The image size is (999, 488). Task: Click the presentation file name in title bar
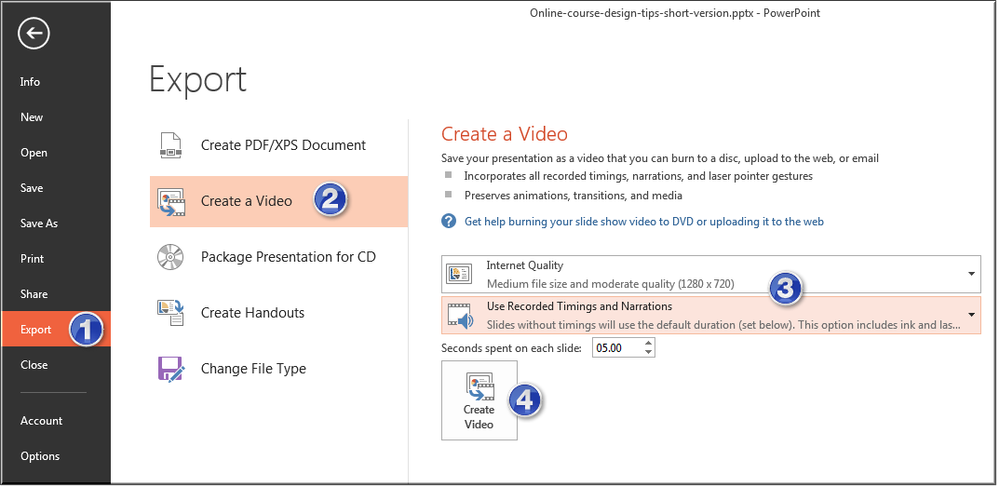click(644, 13)
